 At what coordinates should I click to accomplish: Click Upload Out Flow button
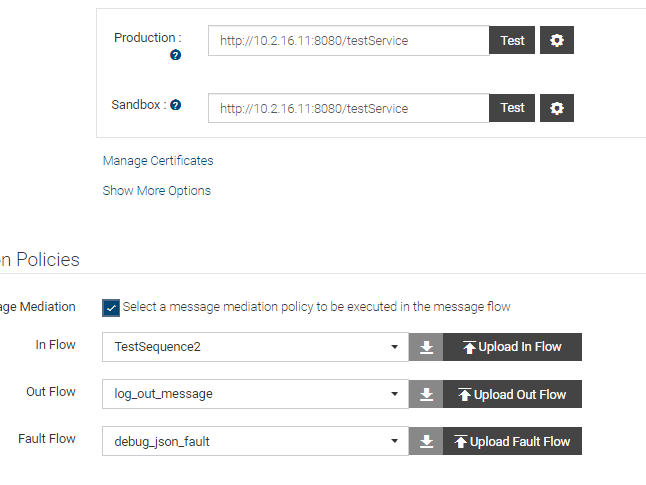tap(512, 394)
